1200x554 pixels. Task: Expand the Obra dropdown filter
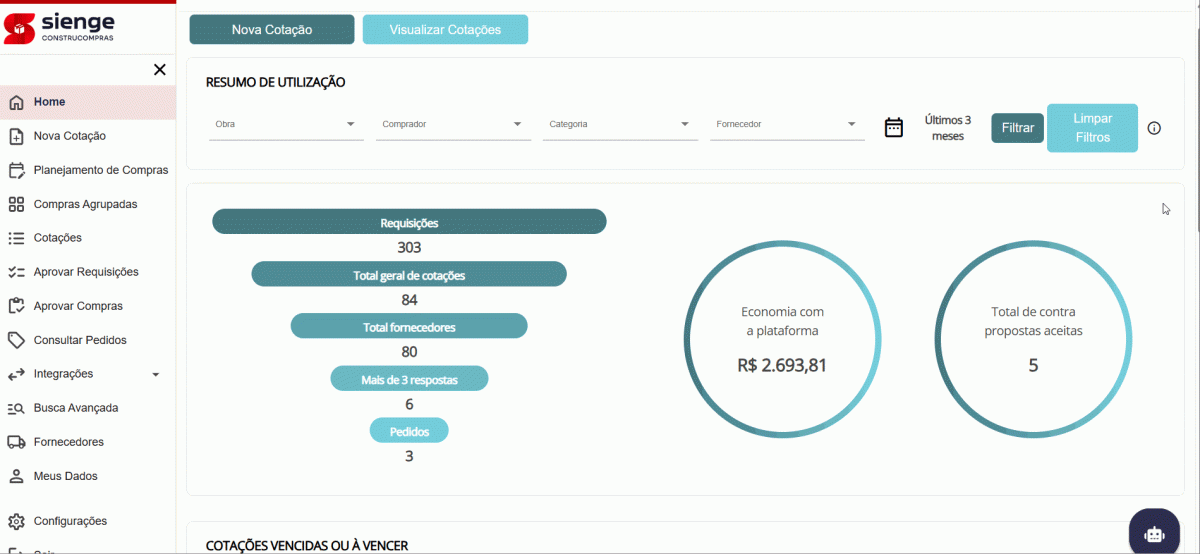coord(286,125)
